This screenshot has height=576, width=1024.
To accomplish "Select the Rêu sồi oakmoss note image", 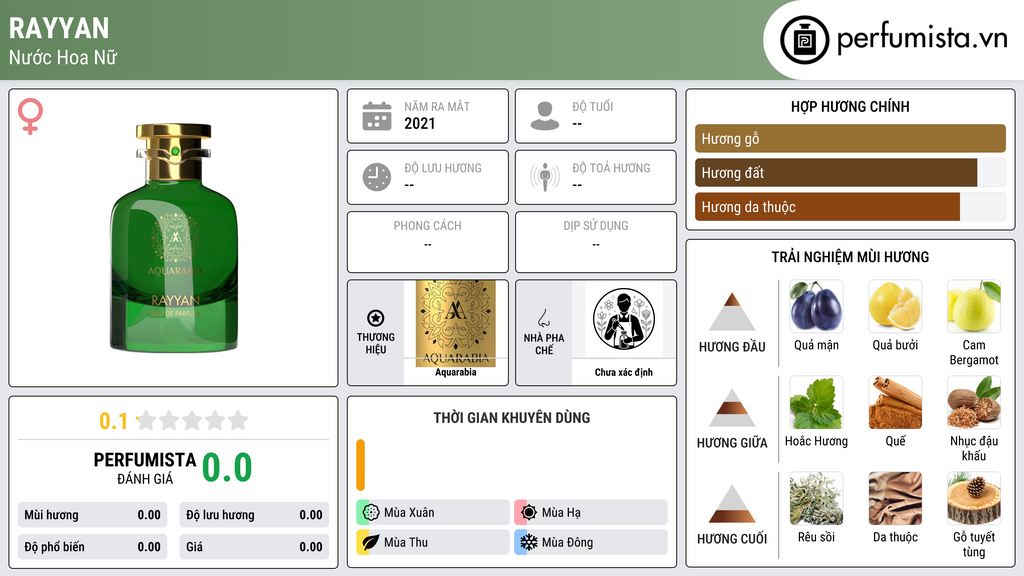I will tap(816, 498).
